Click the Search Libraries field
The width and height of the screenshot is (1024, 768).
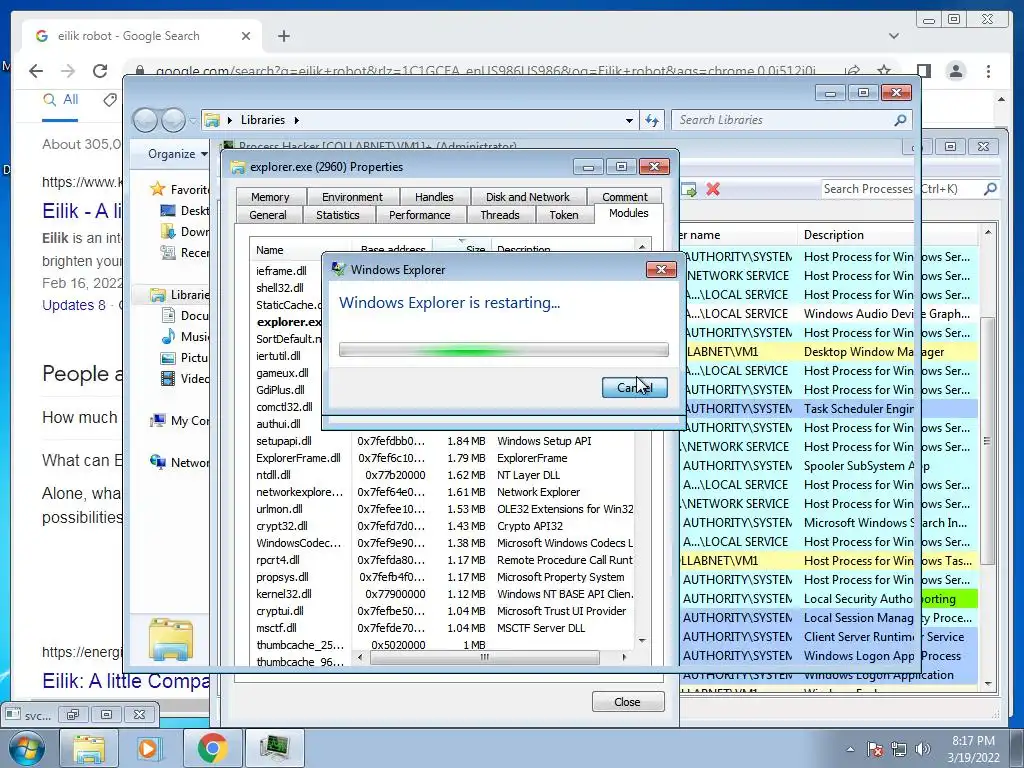click(791, 120)
